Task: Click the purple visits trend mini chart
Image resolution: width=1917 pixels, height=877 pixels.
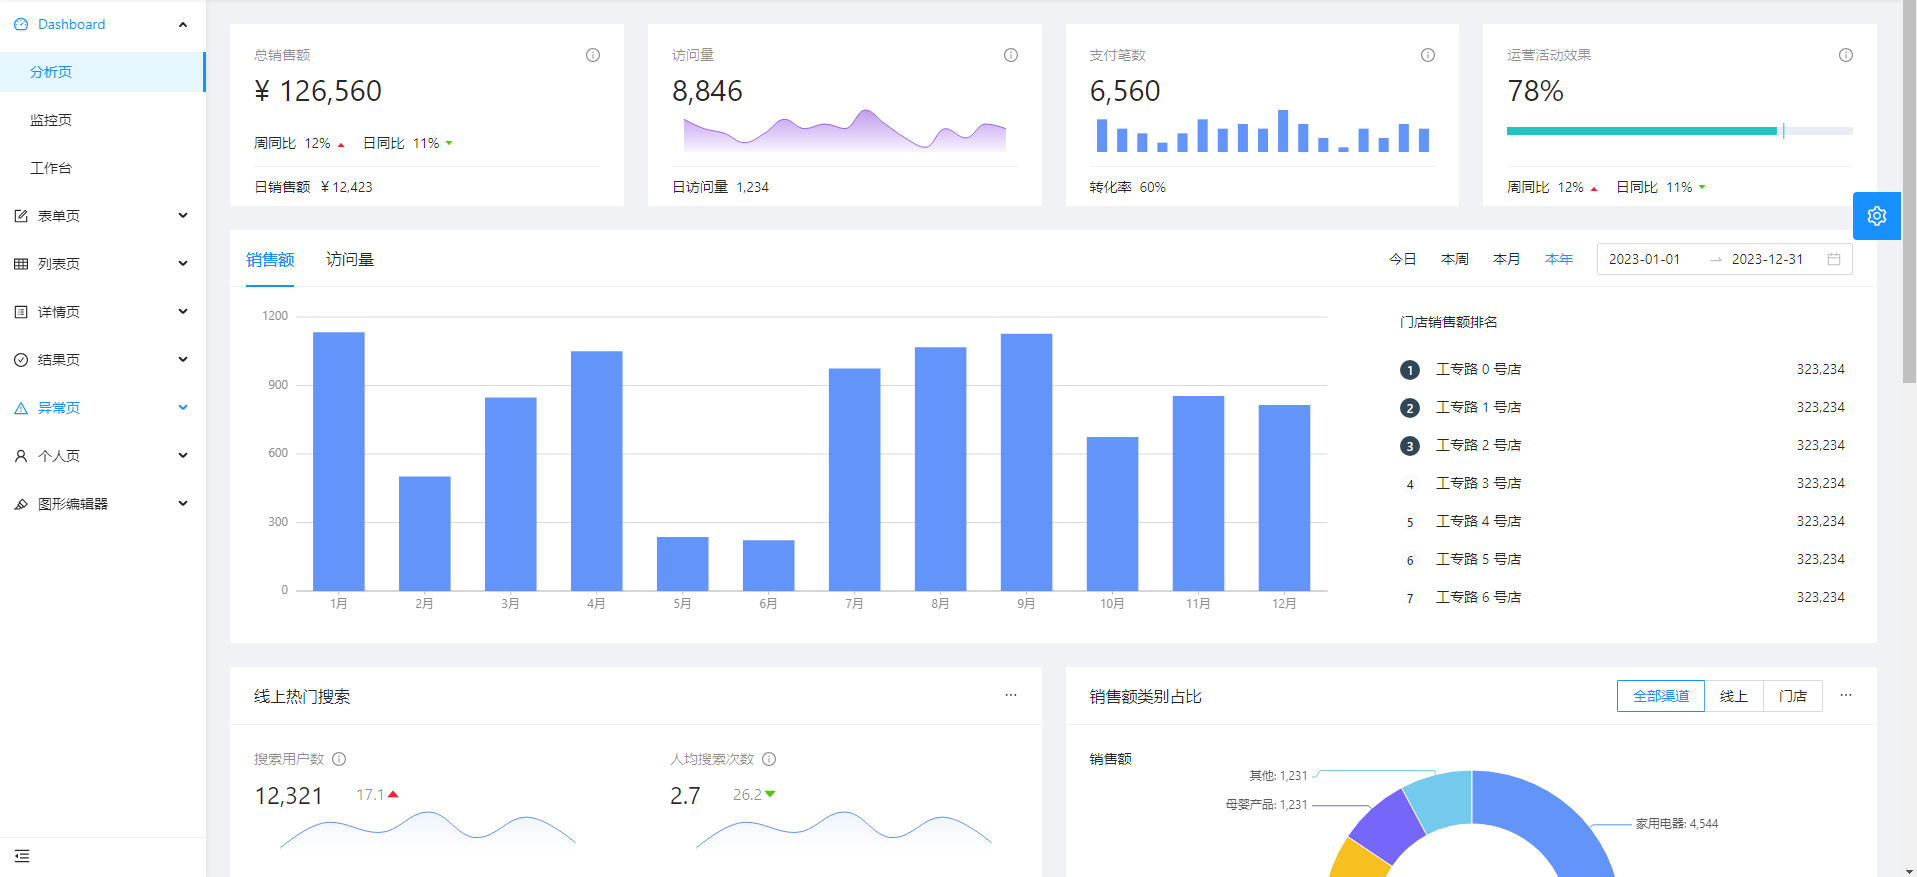Action: [845, 130]
